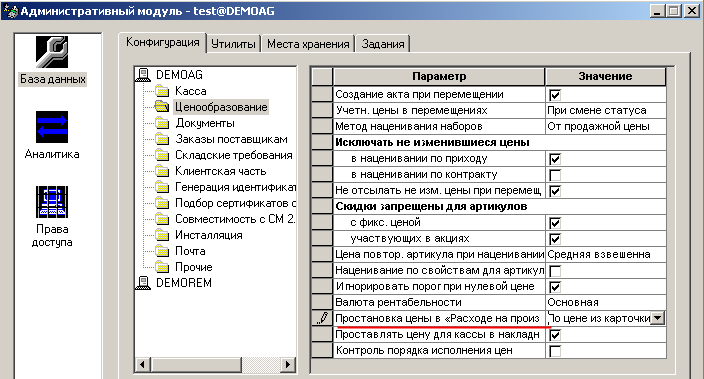Viewport: 704px width, 379px height.
Task: Click the row header beside Валюта рентабельности
Action: pos(322,303)
